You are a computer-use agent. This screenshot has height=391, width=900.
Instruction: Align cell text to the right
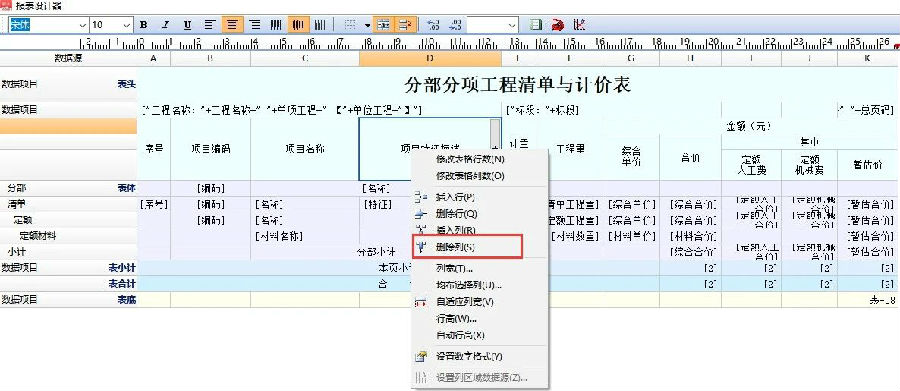click(x=255, y=25)
